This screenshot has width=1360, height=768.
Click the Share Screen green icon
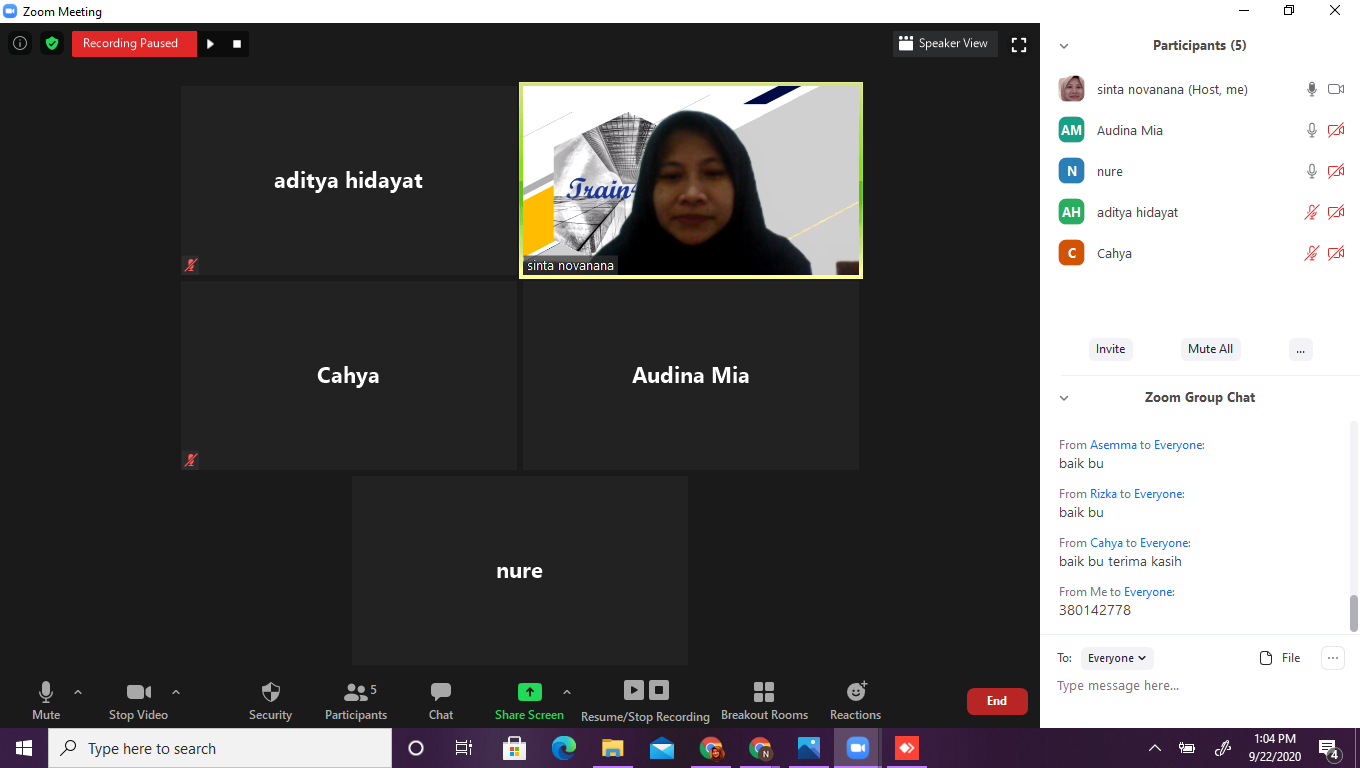click(x=529, y=692)
